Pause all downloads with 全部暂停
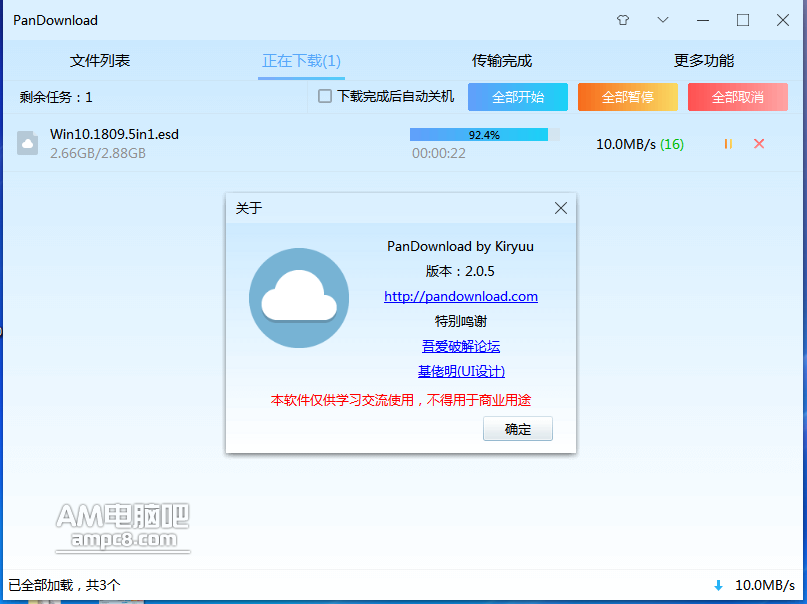Screen dimensions: 807x604 (628, 97)
